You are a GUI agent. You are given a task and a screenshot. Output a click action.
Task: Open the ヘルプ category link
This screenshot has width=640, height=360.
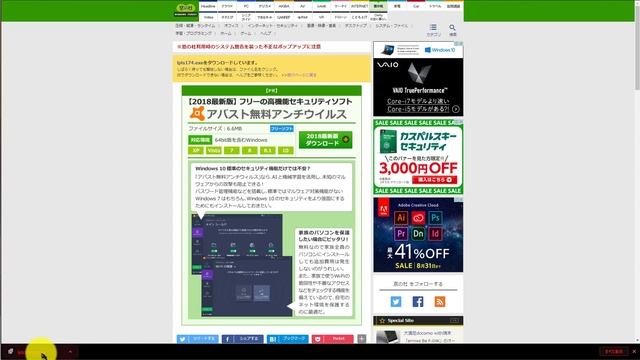point(266,33)
